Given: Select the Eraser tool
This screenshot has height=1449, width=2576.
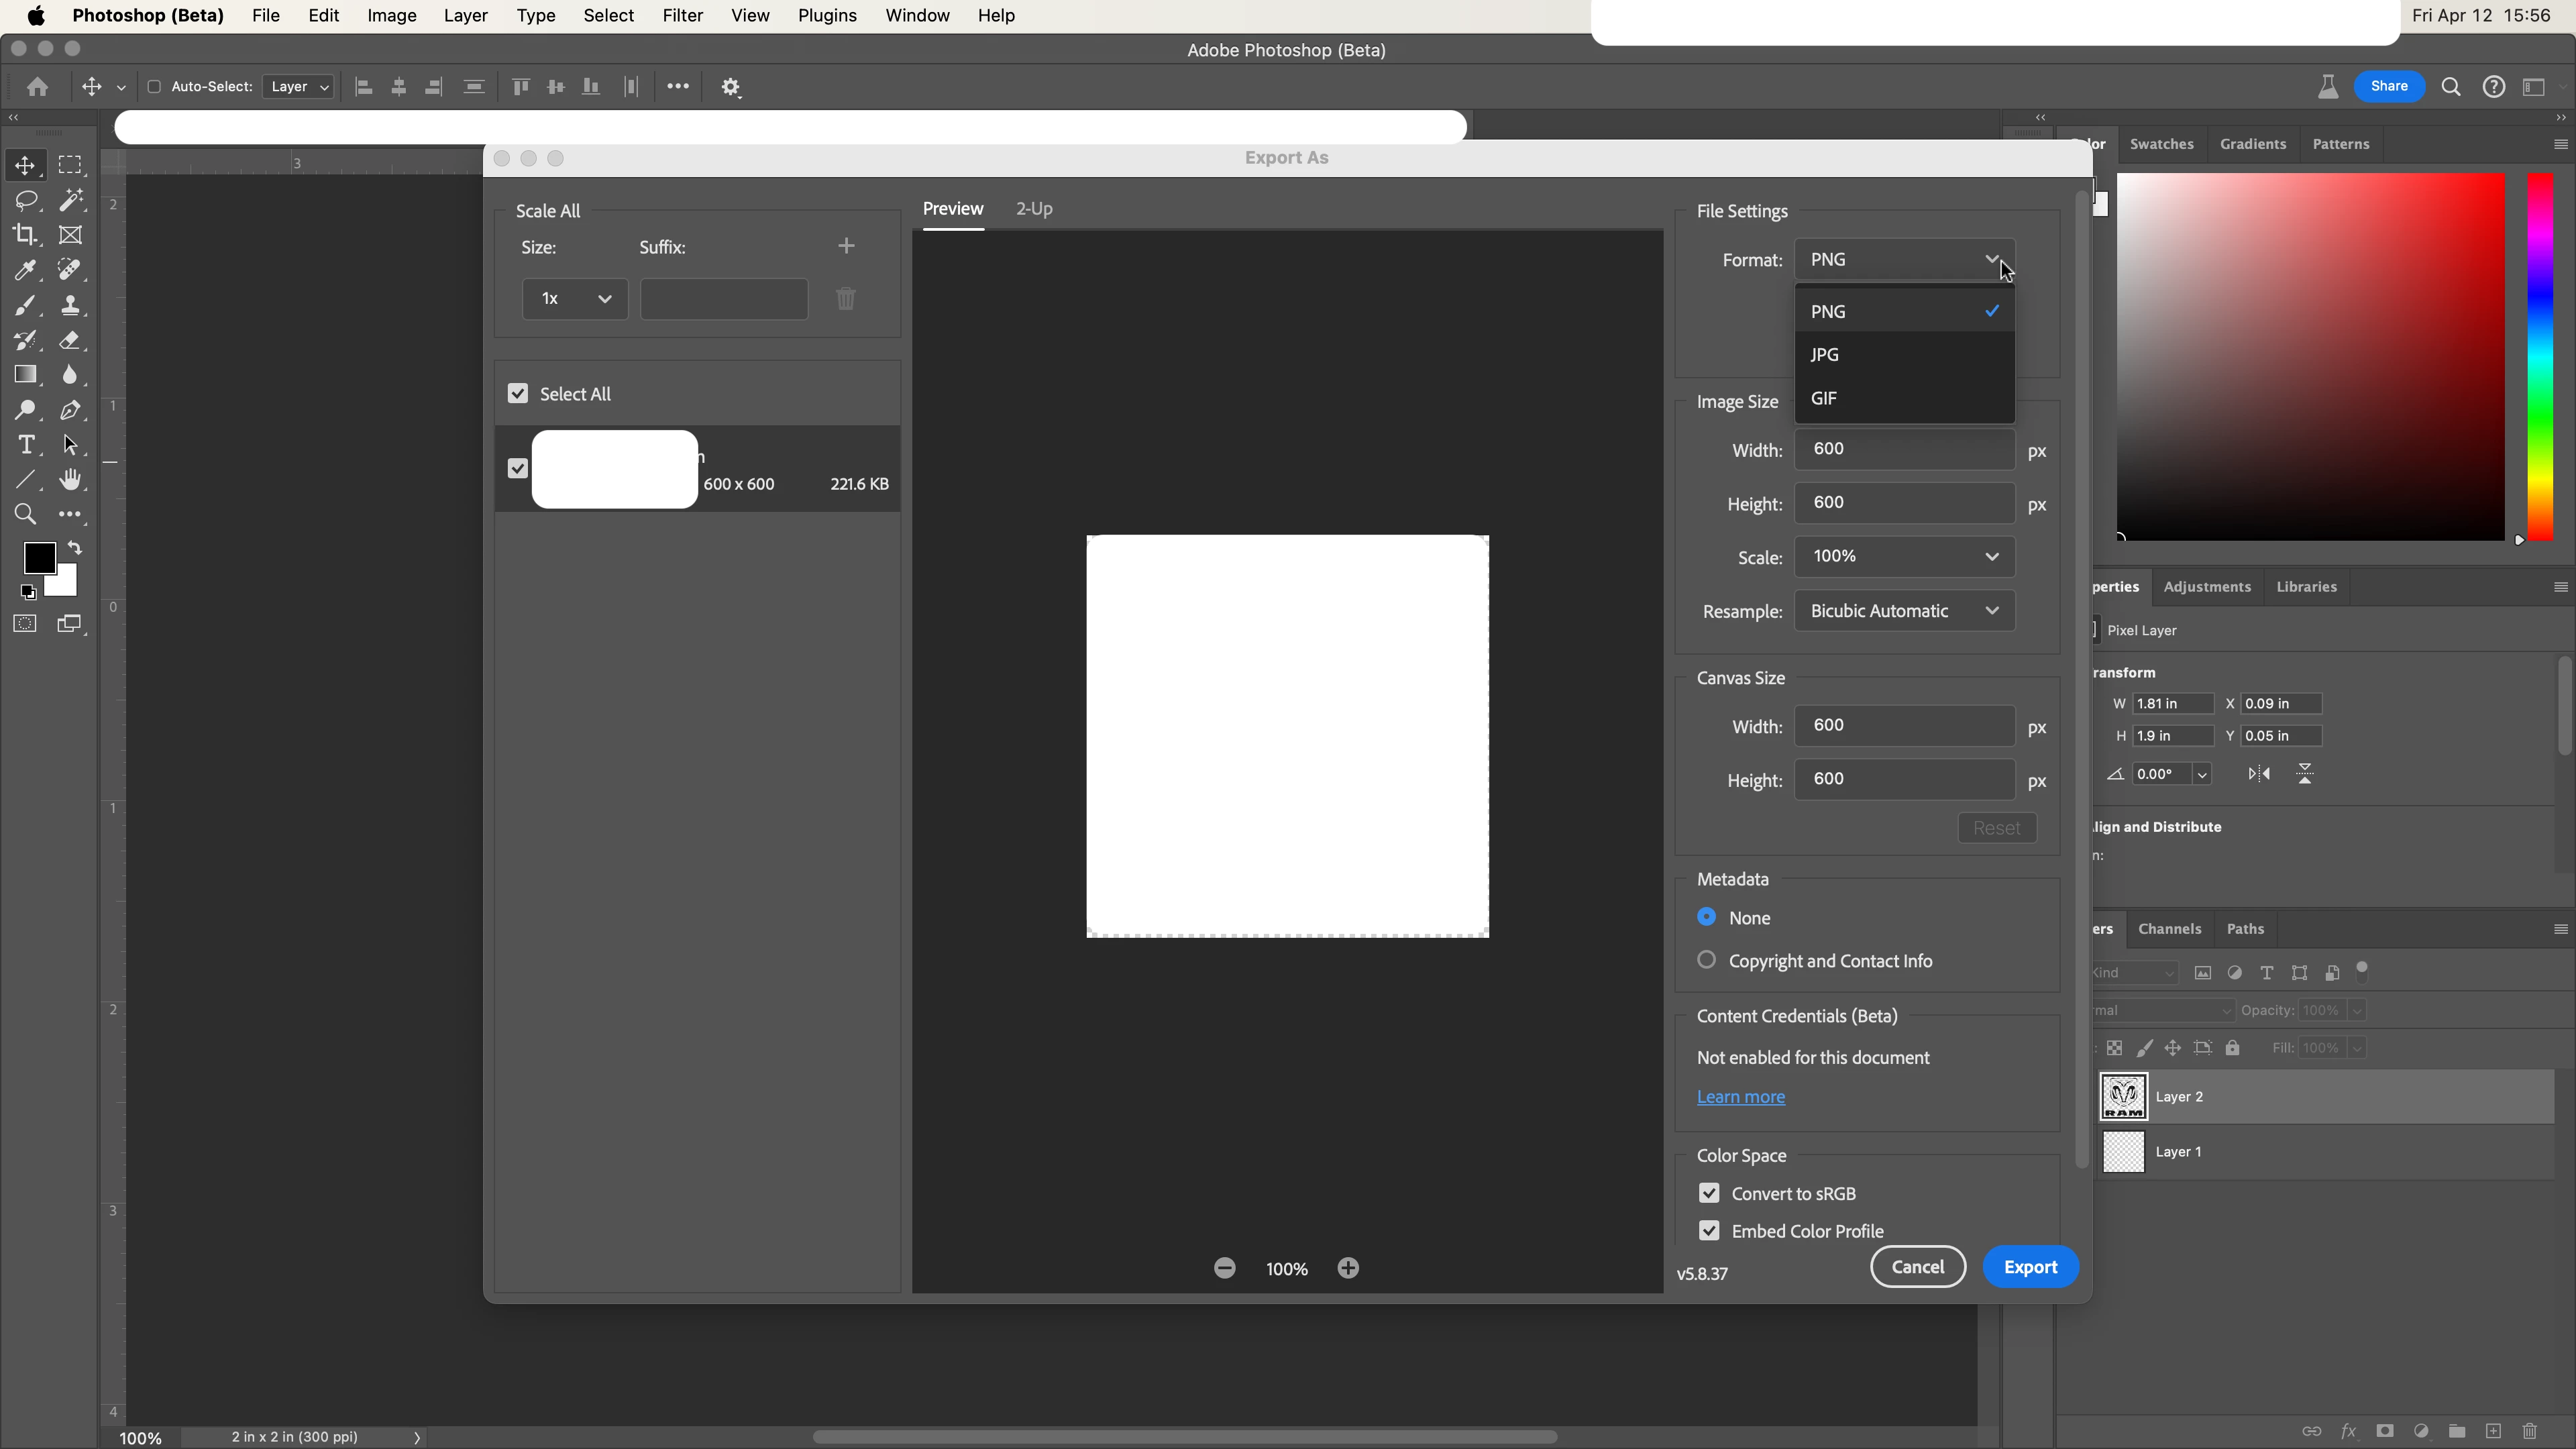Looking at the screenshot, I should click(x=70, y=340).
